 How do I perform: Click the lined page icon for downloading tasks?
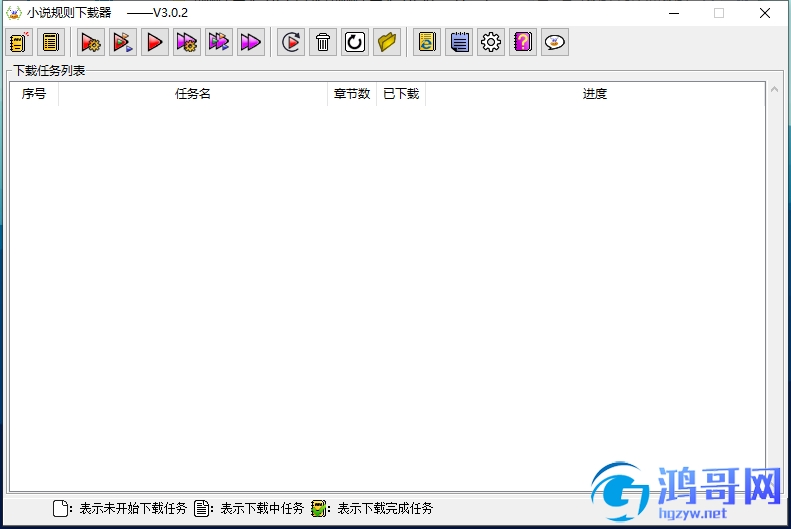(202, 508)
